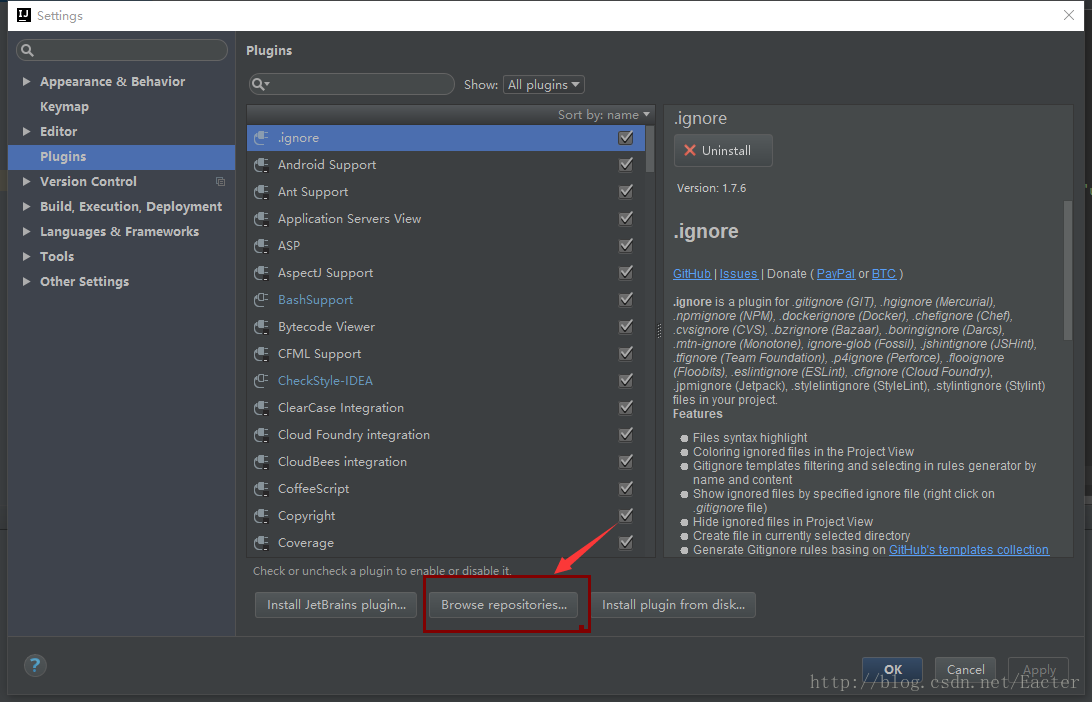Toggle the ASP plugin checkbox
Image resolution: width=1092 pixels, height=702 pixels.
click(x=626, y=246)
